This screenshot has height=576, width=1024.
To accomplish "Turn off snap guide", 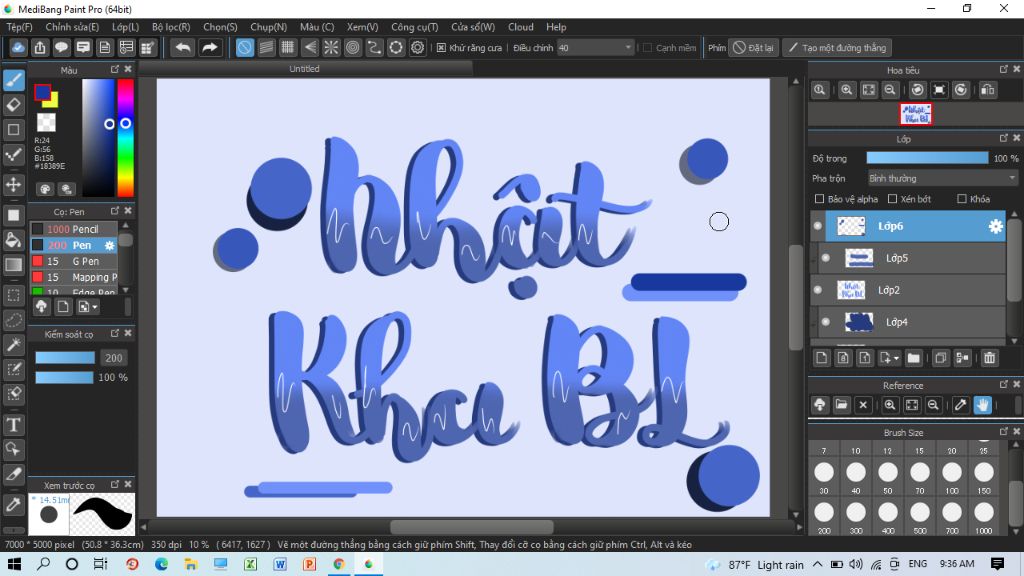I will [245, 48].
